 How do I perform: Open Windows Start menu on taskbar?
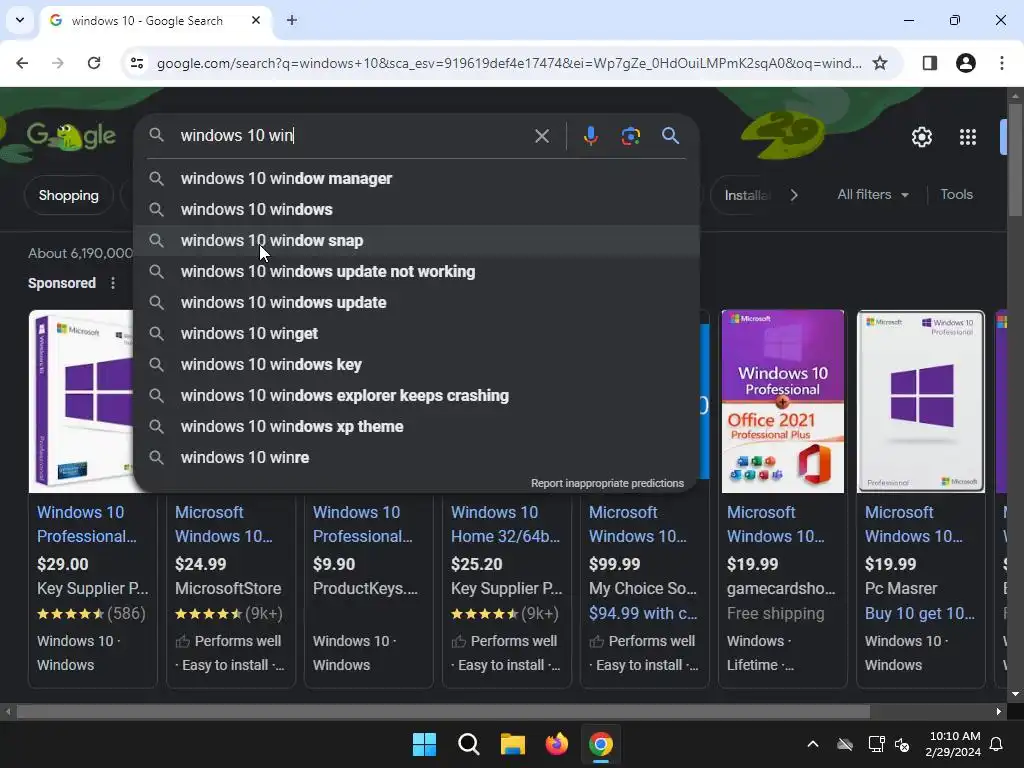(424, 744)
